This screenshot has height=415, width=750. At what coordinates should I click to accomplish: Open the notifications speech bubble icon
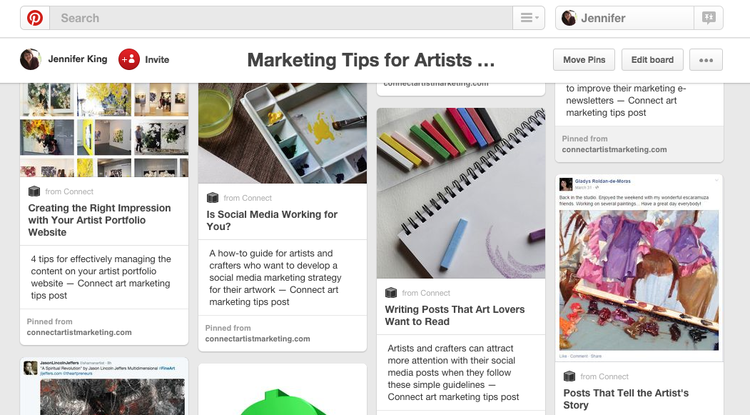[708, 18]
